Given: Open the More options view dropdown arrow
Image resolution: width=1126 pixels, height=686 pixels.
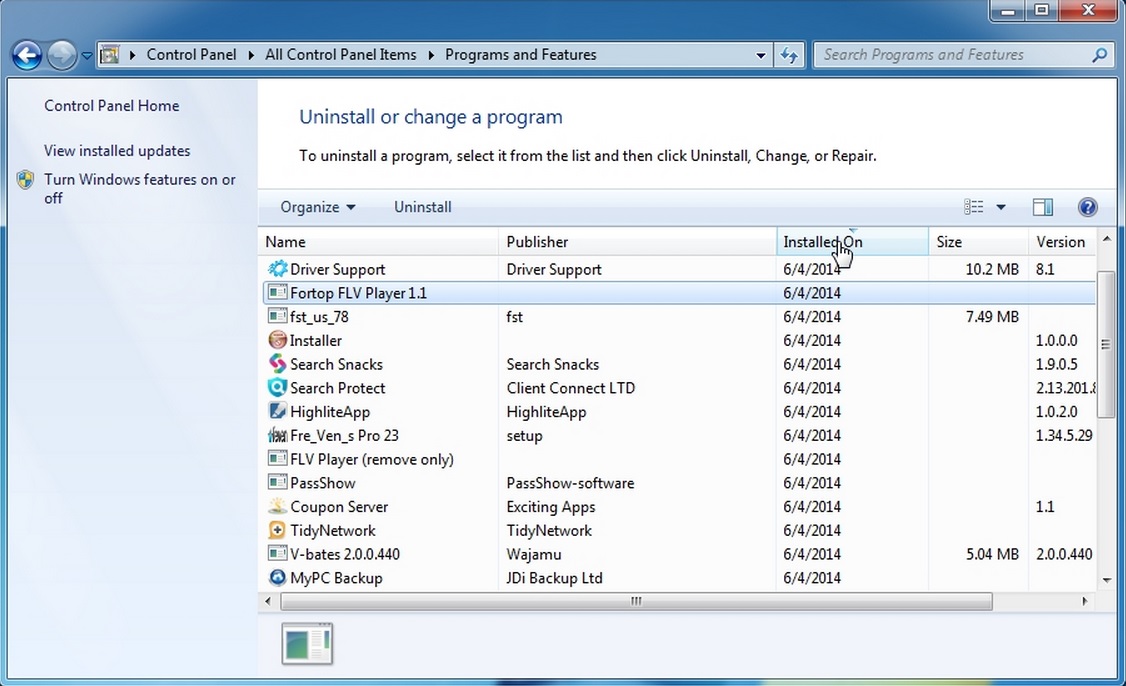Looking at the screenshot, I should coord(1000,207).
